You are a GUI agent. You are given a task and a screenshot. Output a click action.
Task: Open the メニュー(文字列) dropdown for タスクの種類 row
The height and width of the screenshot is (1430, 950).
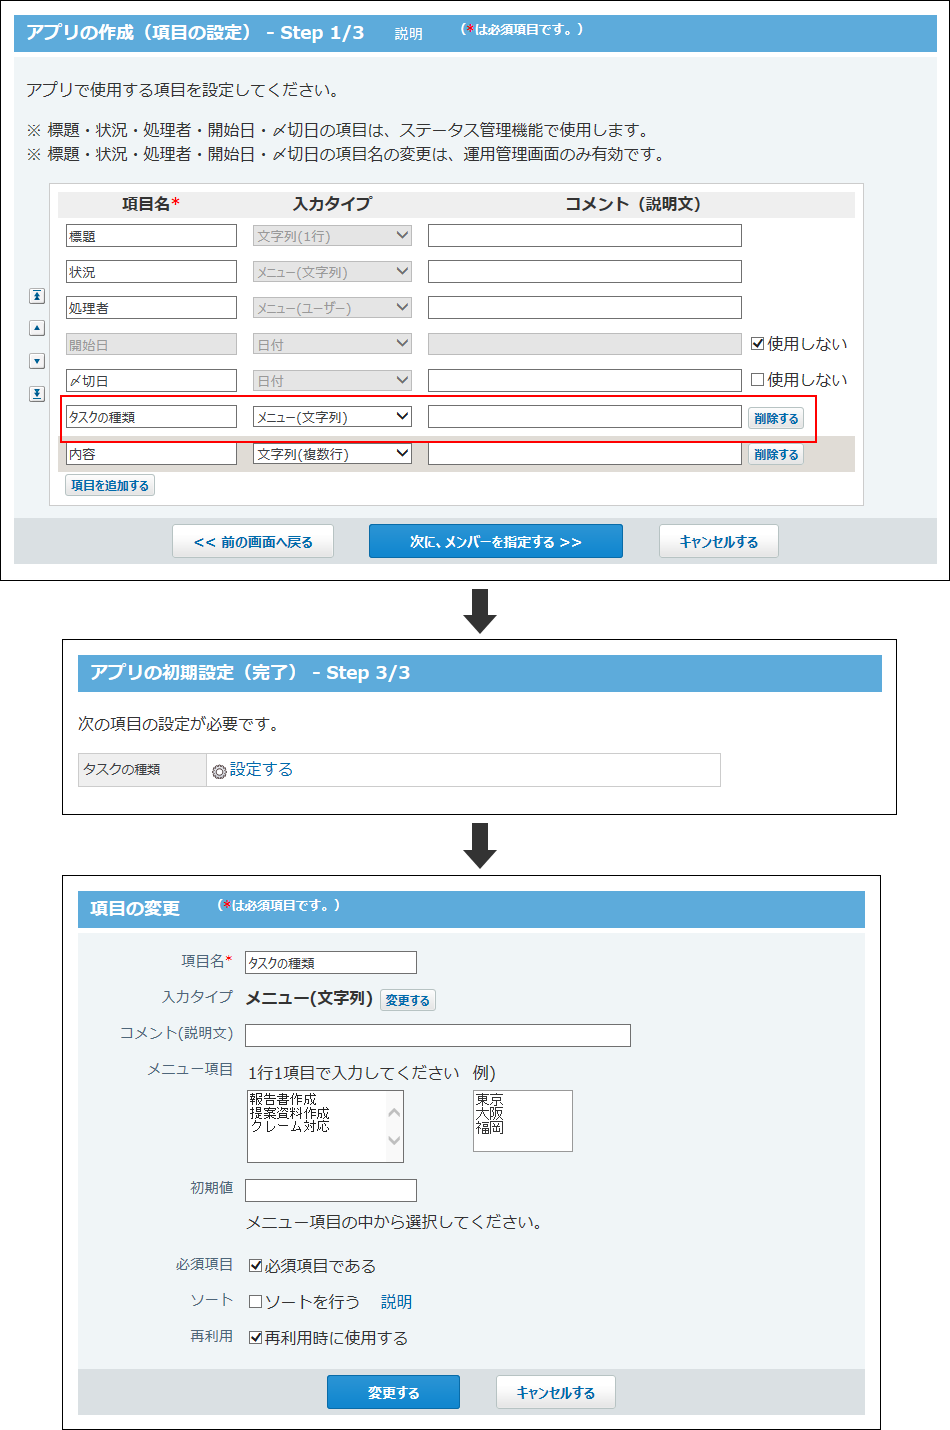(332, 417)
